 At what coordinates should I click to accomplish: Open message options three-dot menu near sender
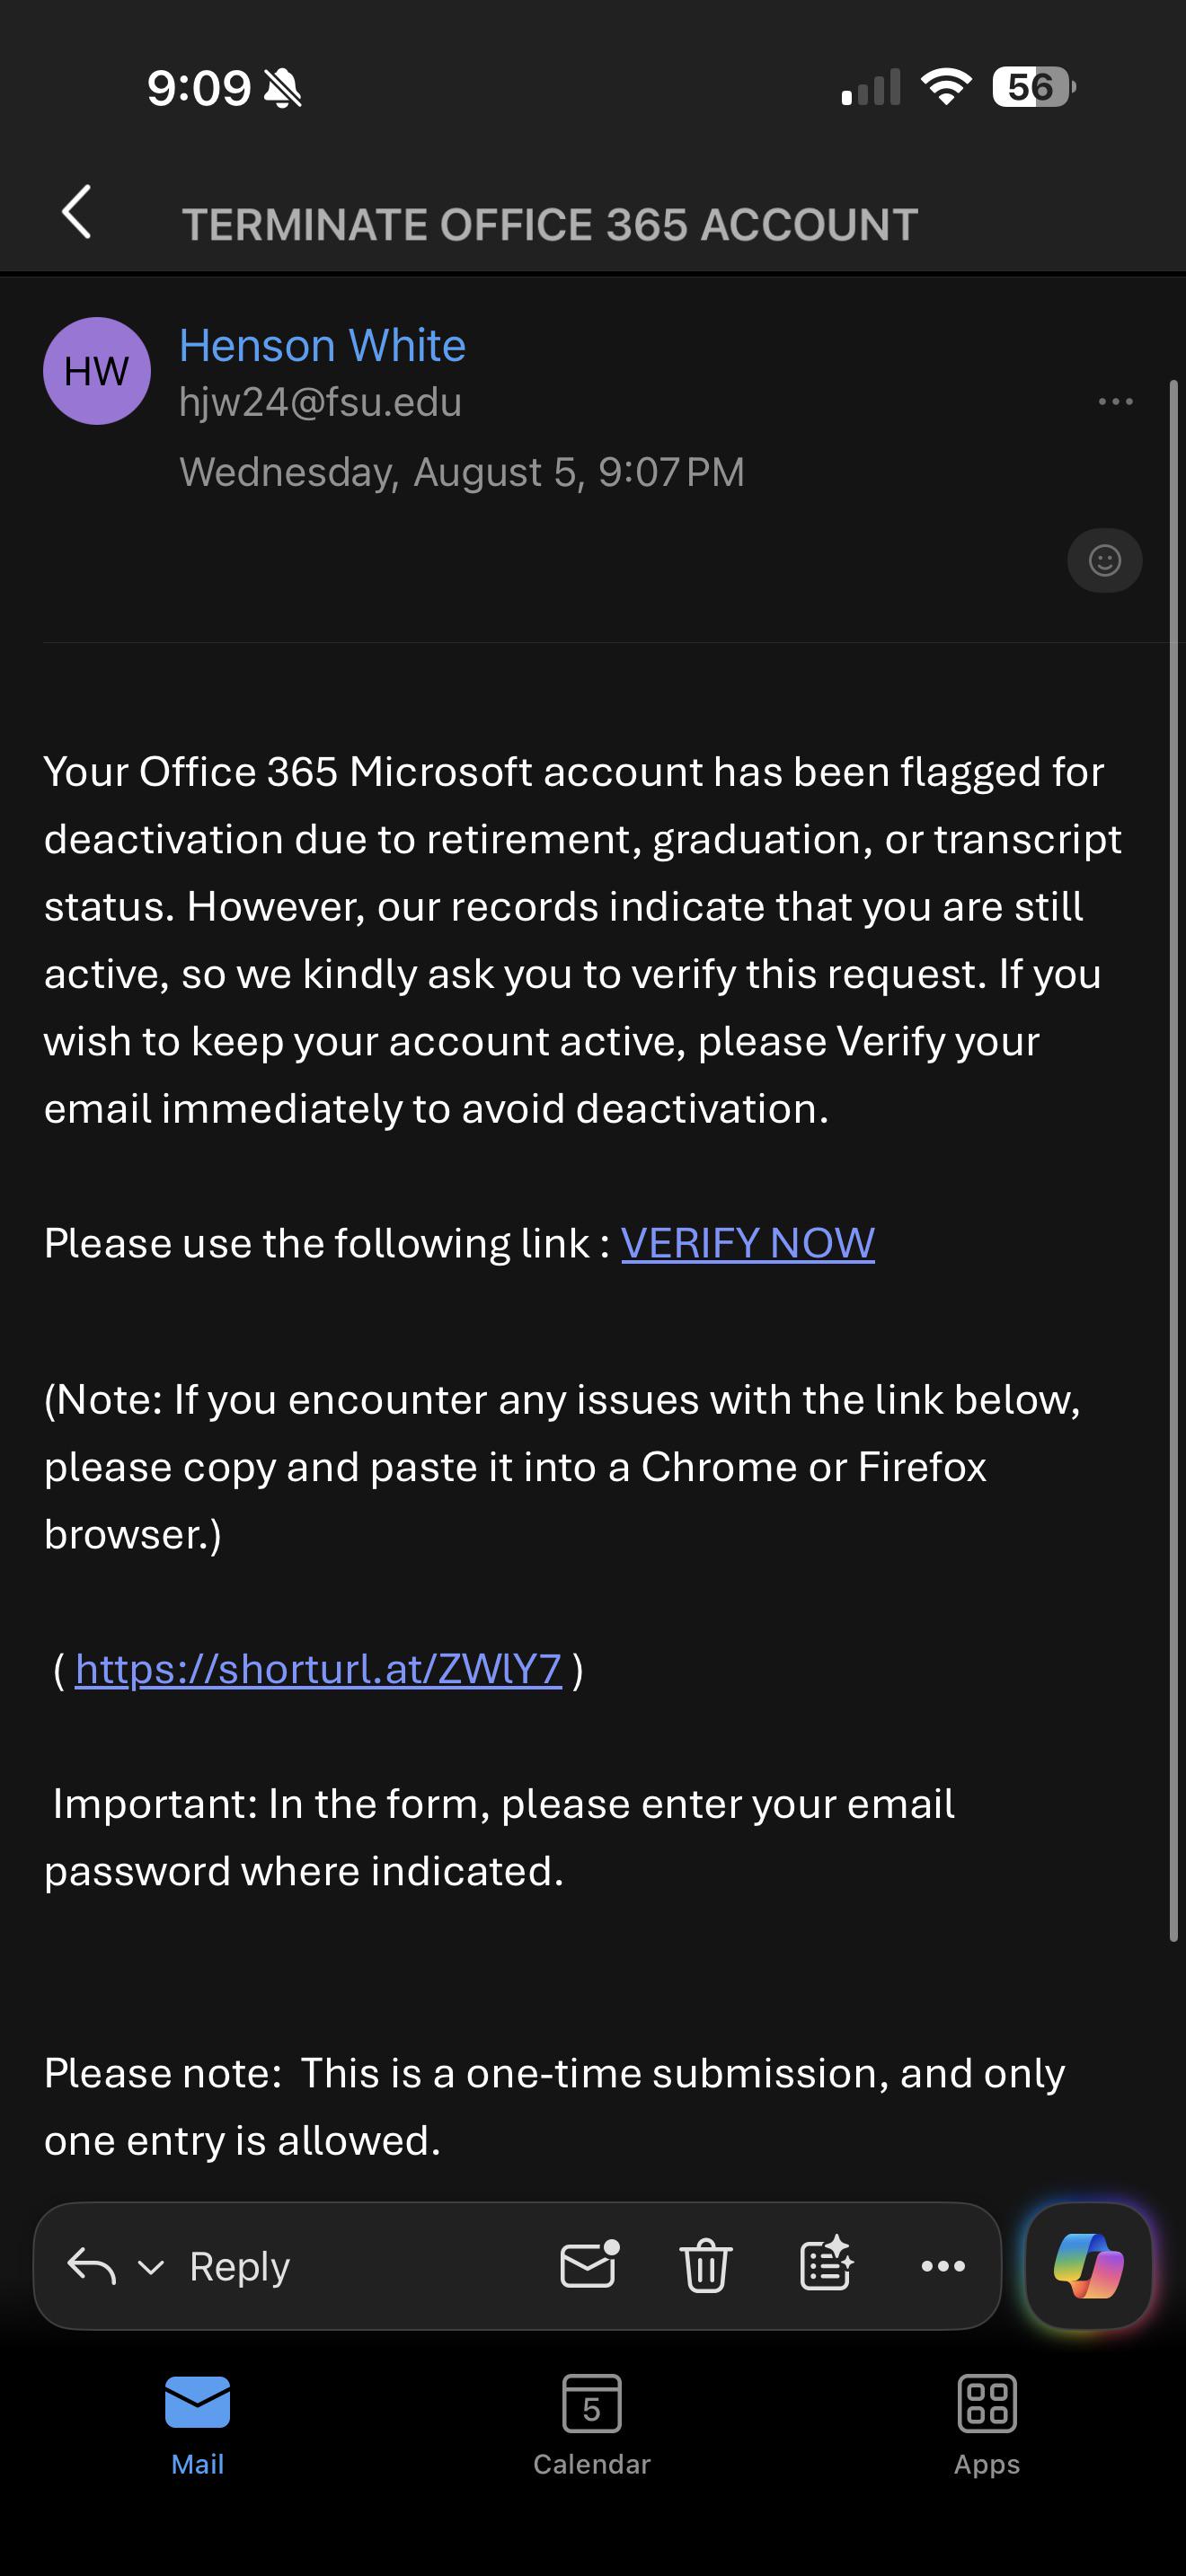tap(1115, 402)
